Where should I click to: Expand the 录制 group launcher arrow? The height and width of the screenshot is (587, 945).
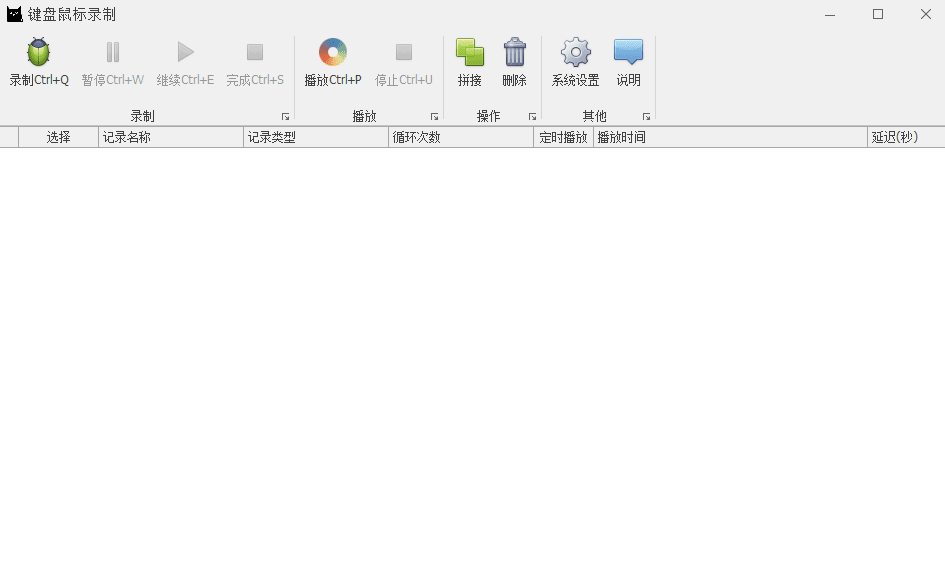tap(285, 117)
